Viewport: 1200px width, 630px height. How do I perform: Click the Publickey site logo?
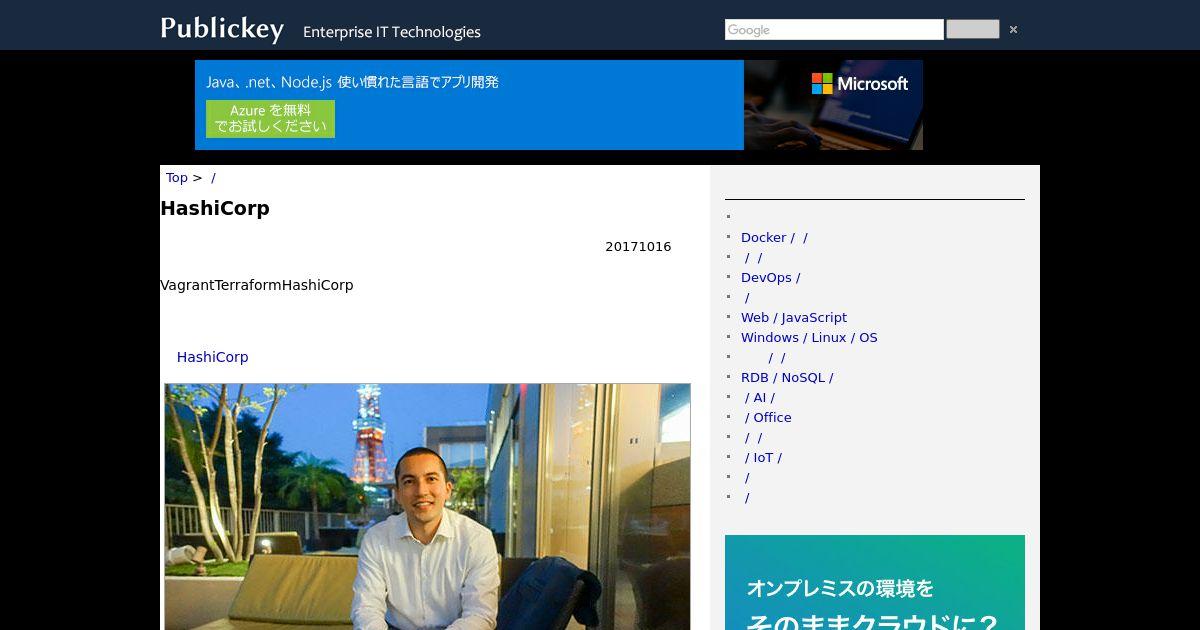point(222,28)
